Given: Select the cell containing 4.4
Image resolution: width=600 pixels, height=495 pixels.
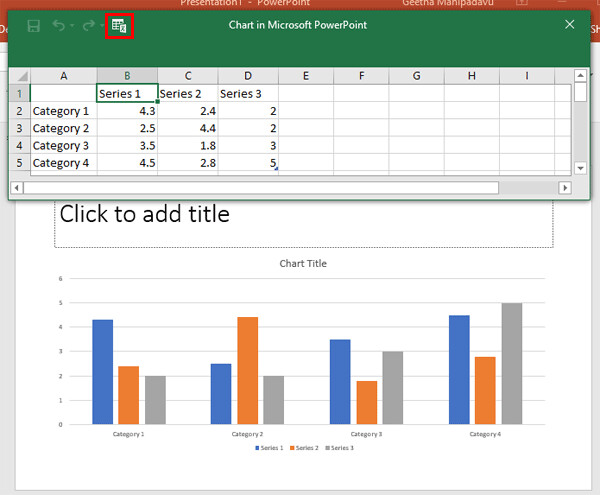Looking at the screenshot, I should tap(187, 128).
